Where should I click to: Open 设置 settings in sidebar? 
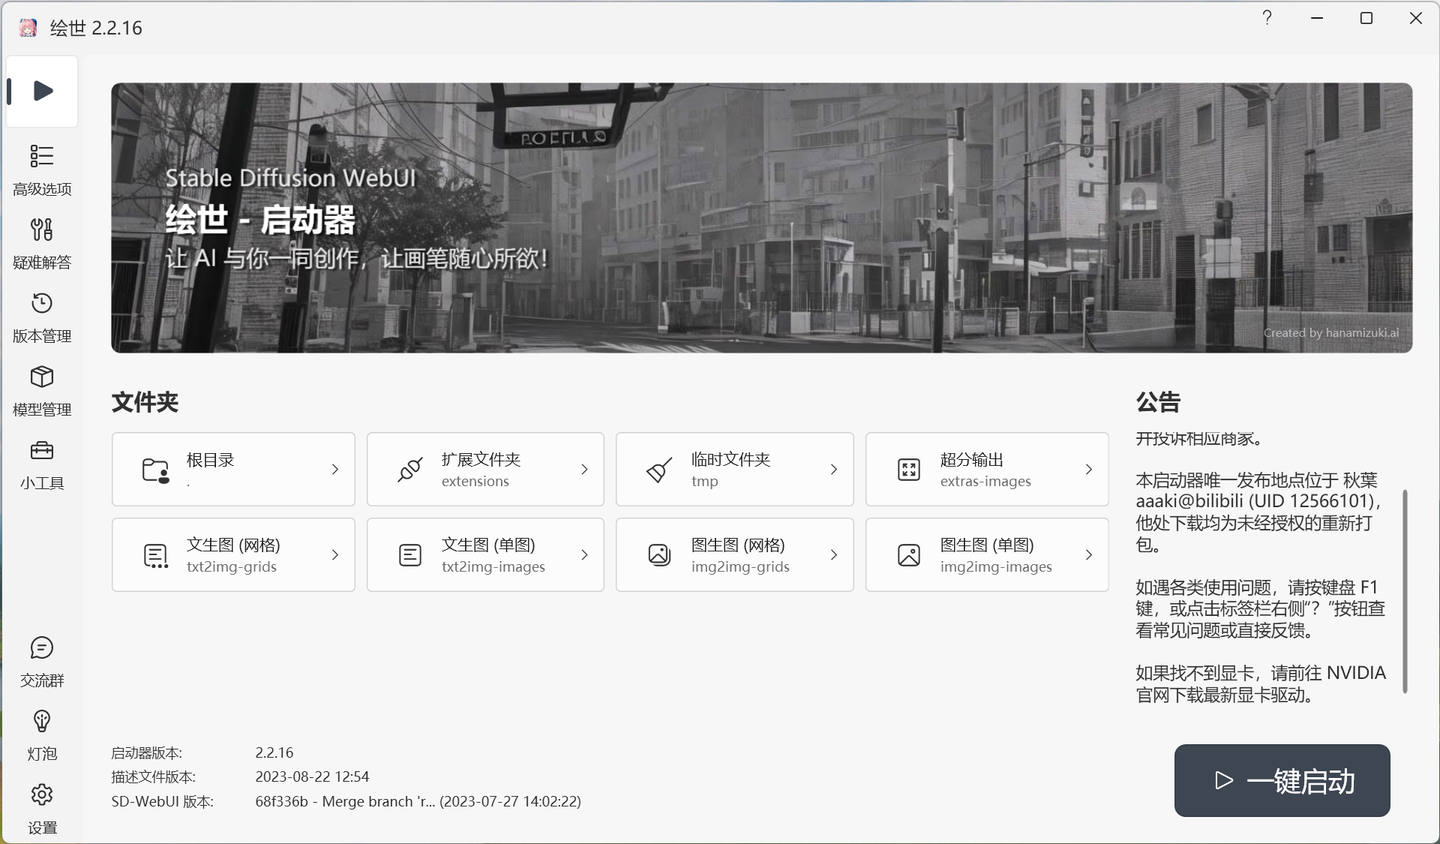[42, 808]
